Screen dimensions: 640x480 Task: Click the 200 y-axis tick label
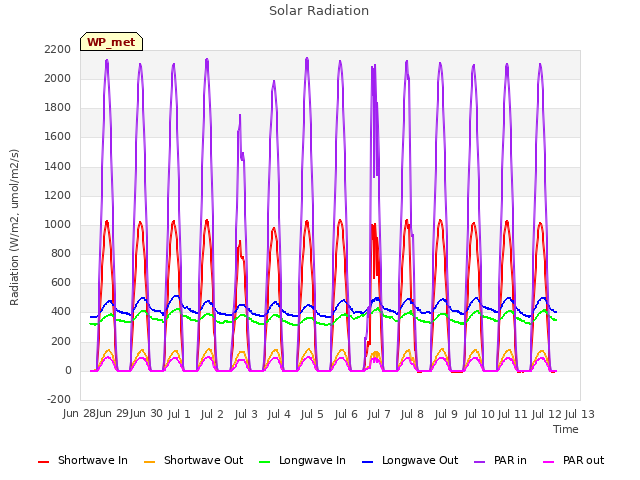tap(61, 341)
